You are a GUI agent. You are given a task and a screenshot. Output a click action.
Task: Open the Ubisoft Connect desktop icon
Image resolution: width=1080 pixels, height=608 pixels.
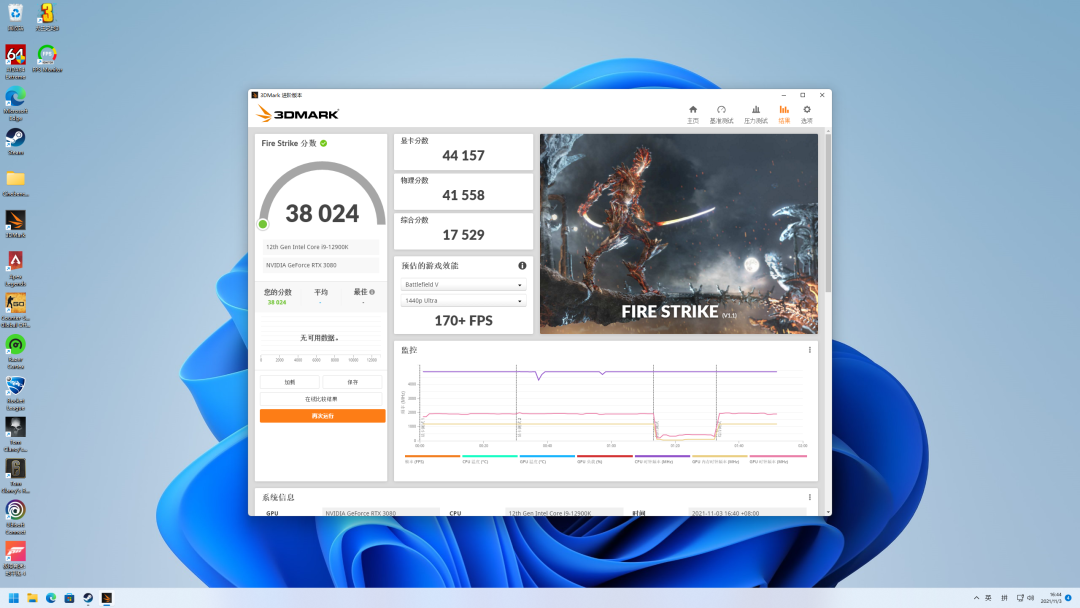15,517
